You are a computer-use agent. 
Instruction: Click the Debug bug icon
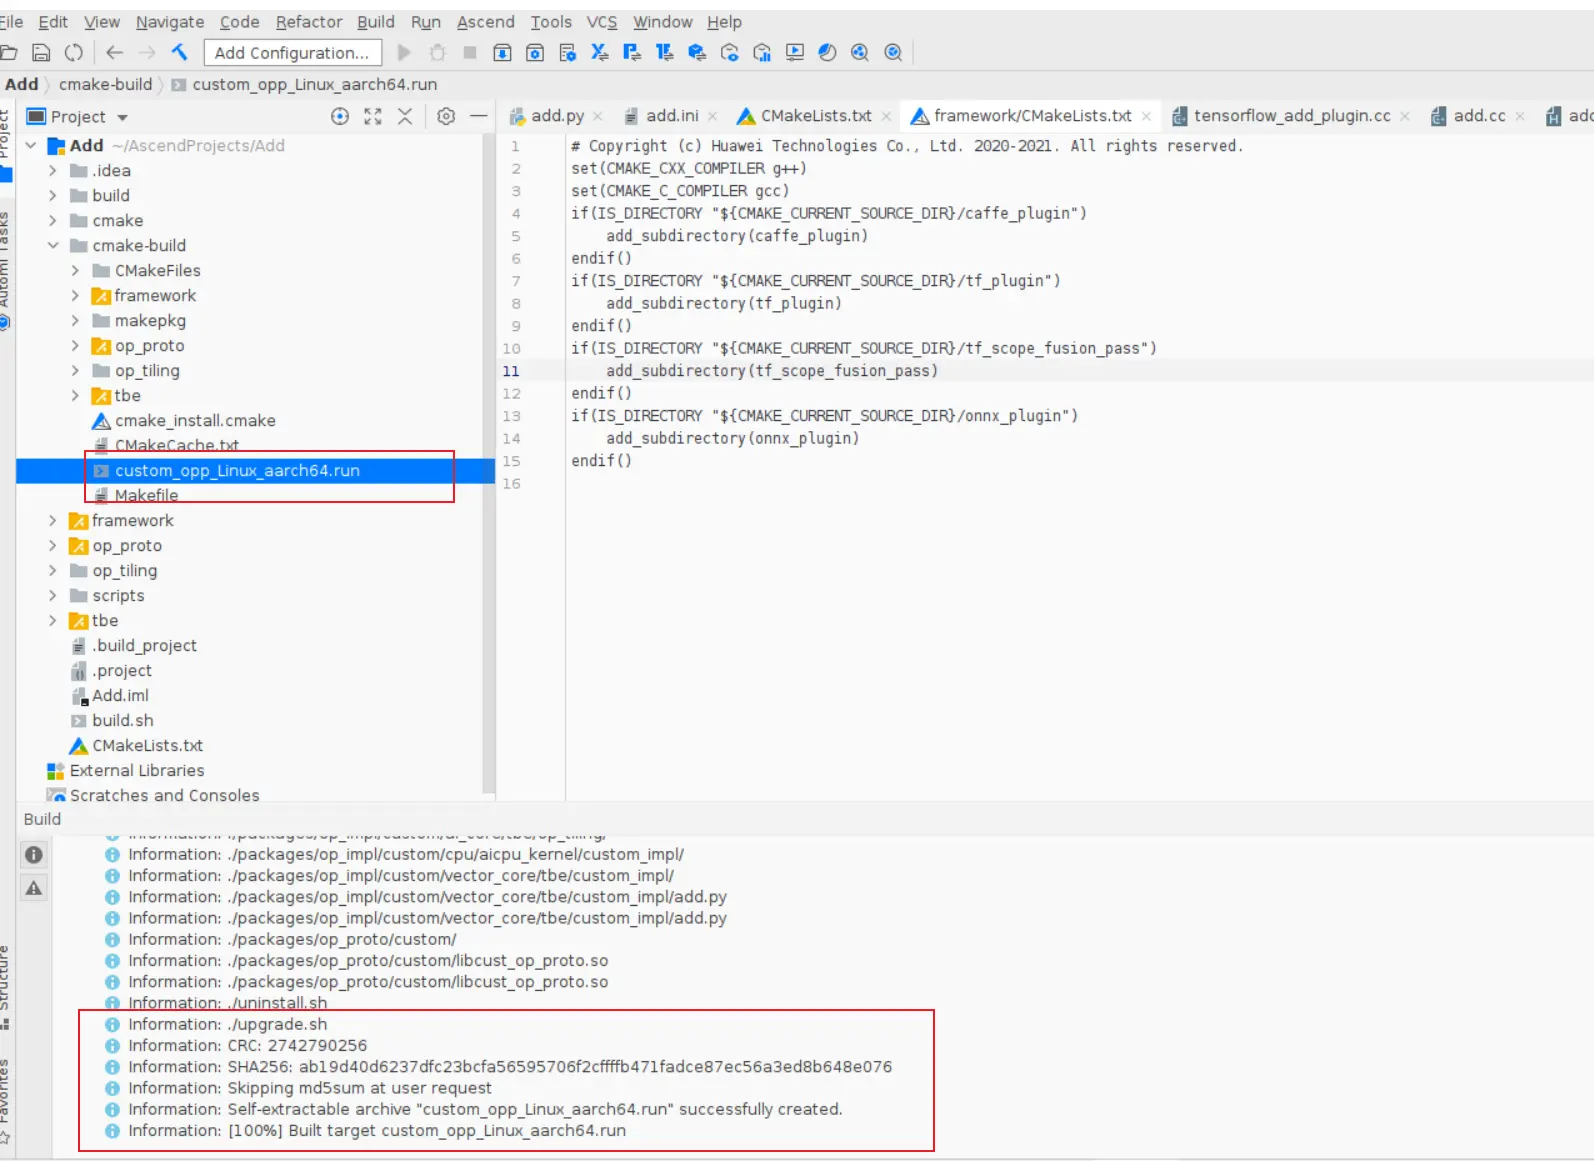[x=437, y=53]
